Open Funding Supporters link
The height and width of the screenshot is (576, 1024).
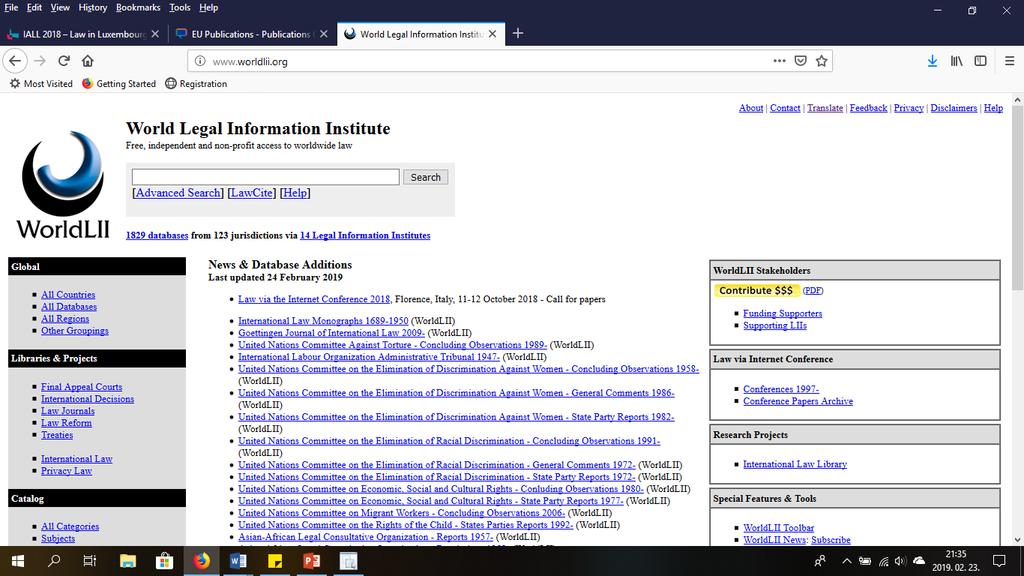point(782,313)
